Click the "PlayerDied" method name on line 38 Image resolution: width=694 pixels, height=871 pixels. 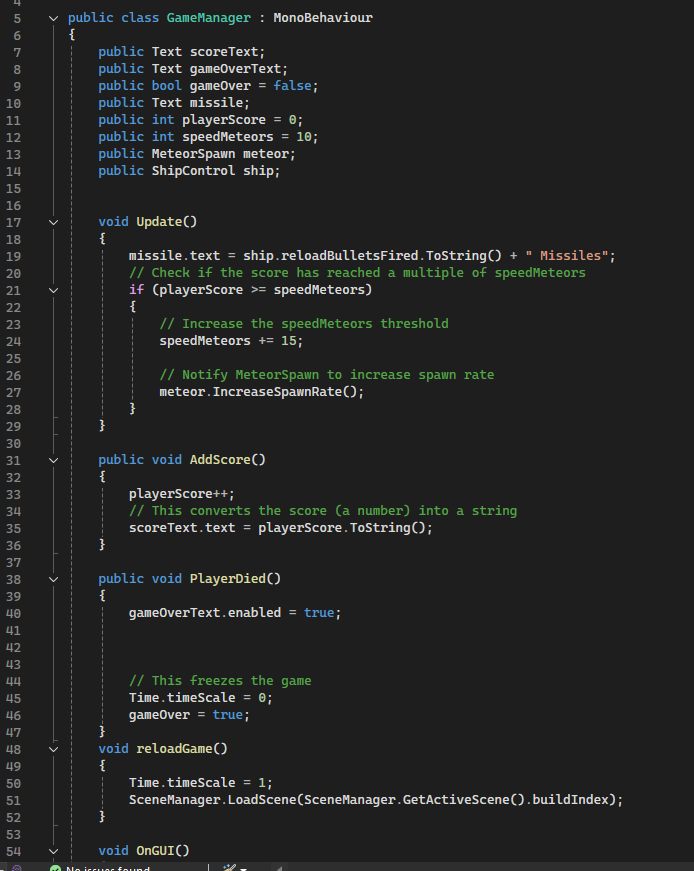pos(228,579)
